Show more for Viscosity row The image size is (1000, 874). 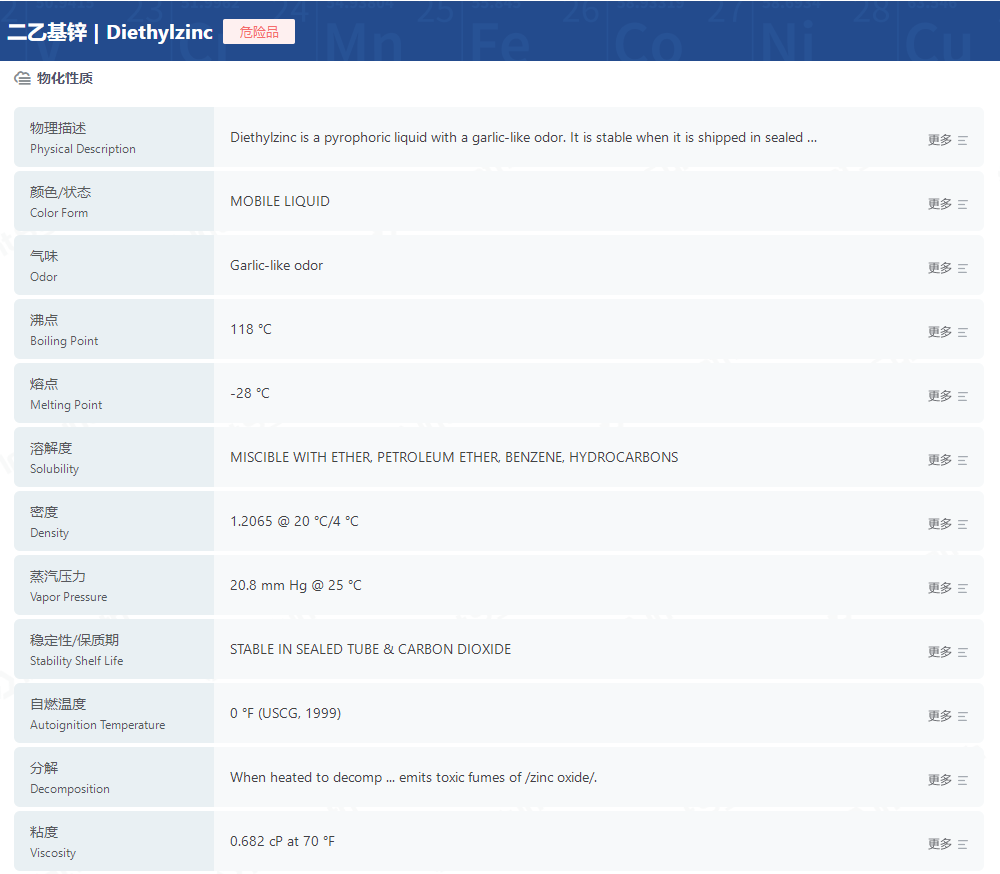click(x=948, y=844)
